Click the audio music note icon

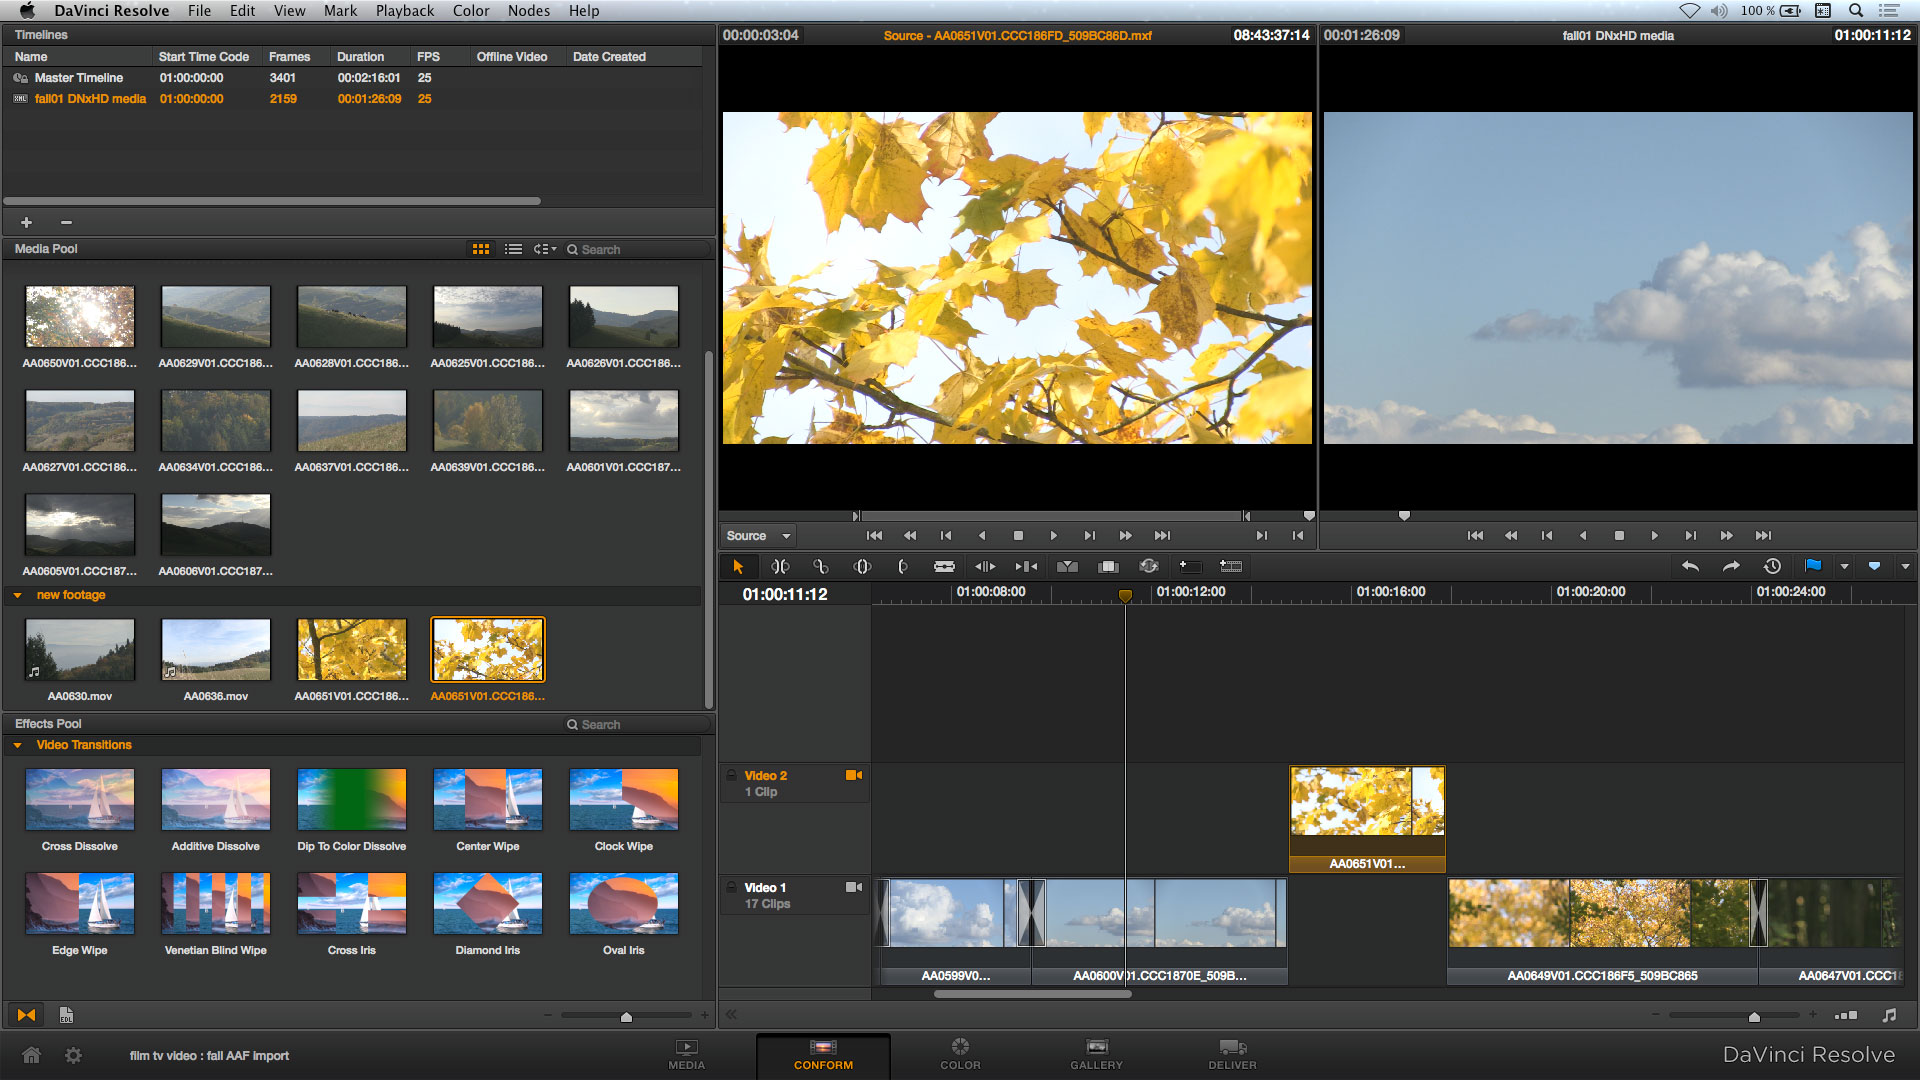[1889, 1015]
